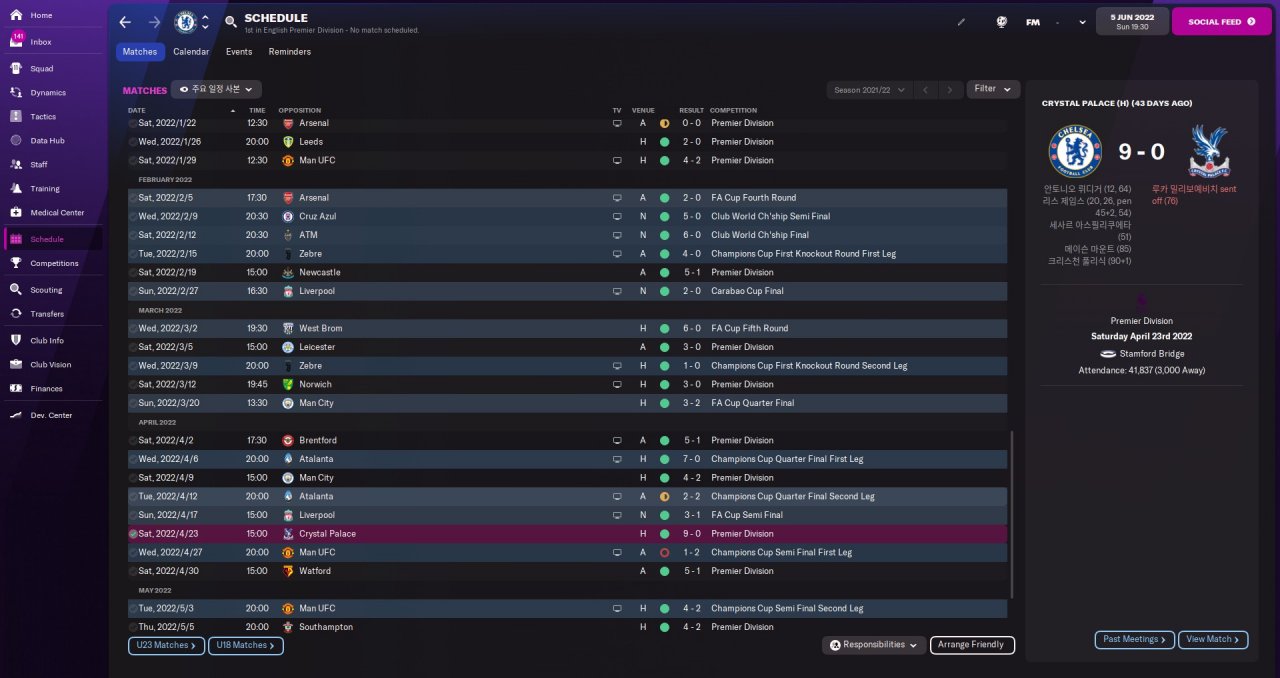Click the back navigation arrow
This screenshot has width=1280, height=678.
125,21
